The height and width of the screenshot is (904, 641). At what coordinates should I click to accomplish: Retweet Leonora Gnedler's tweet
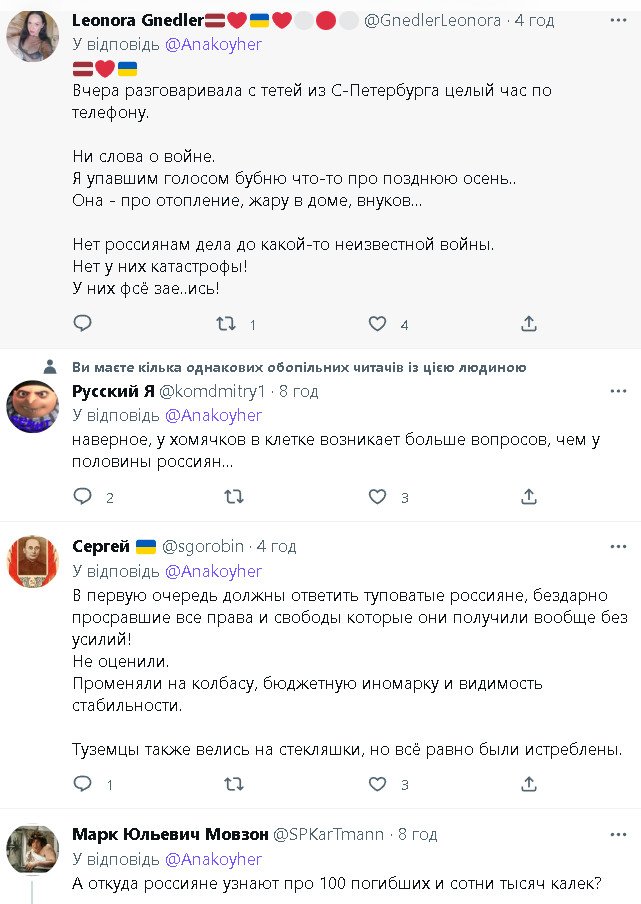227,323
